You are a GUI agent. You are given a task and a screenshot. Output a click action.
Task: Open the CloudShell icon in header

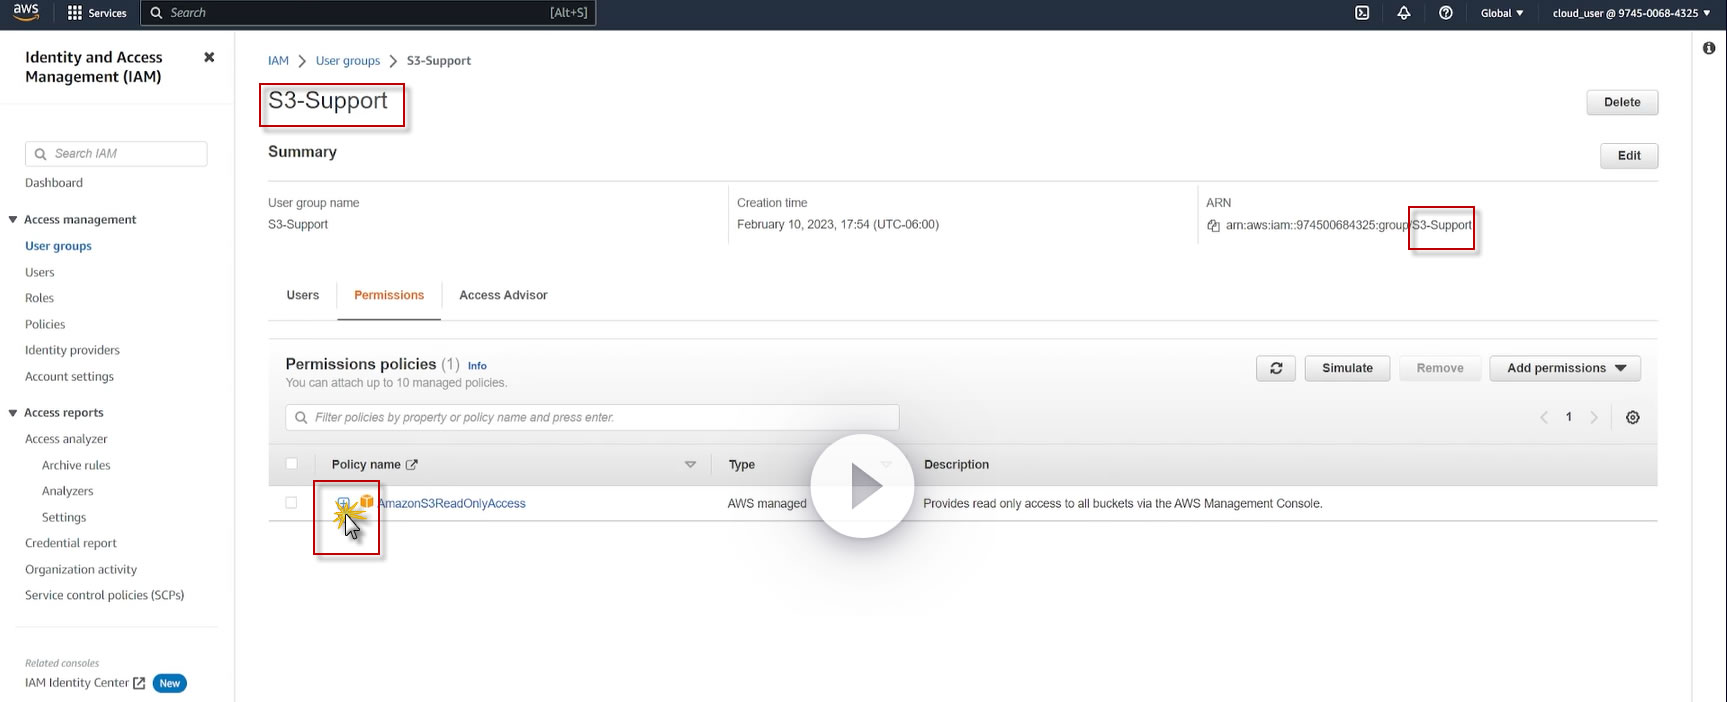tap(1362, 13)
